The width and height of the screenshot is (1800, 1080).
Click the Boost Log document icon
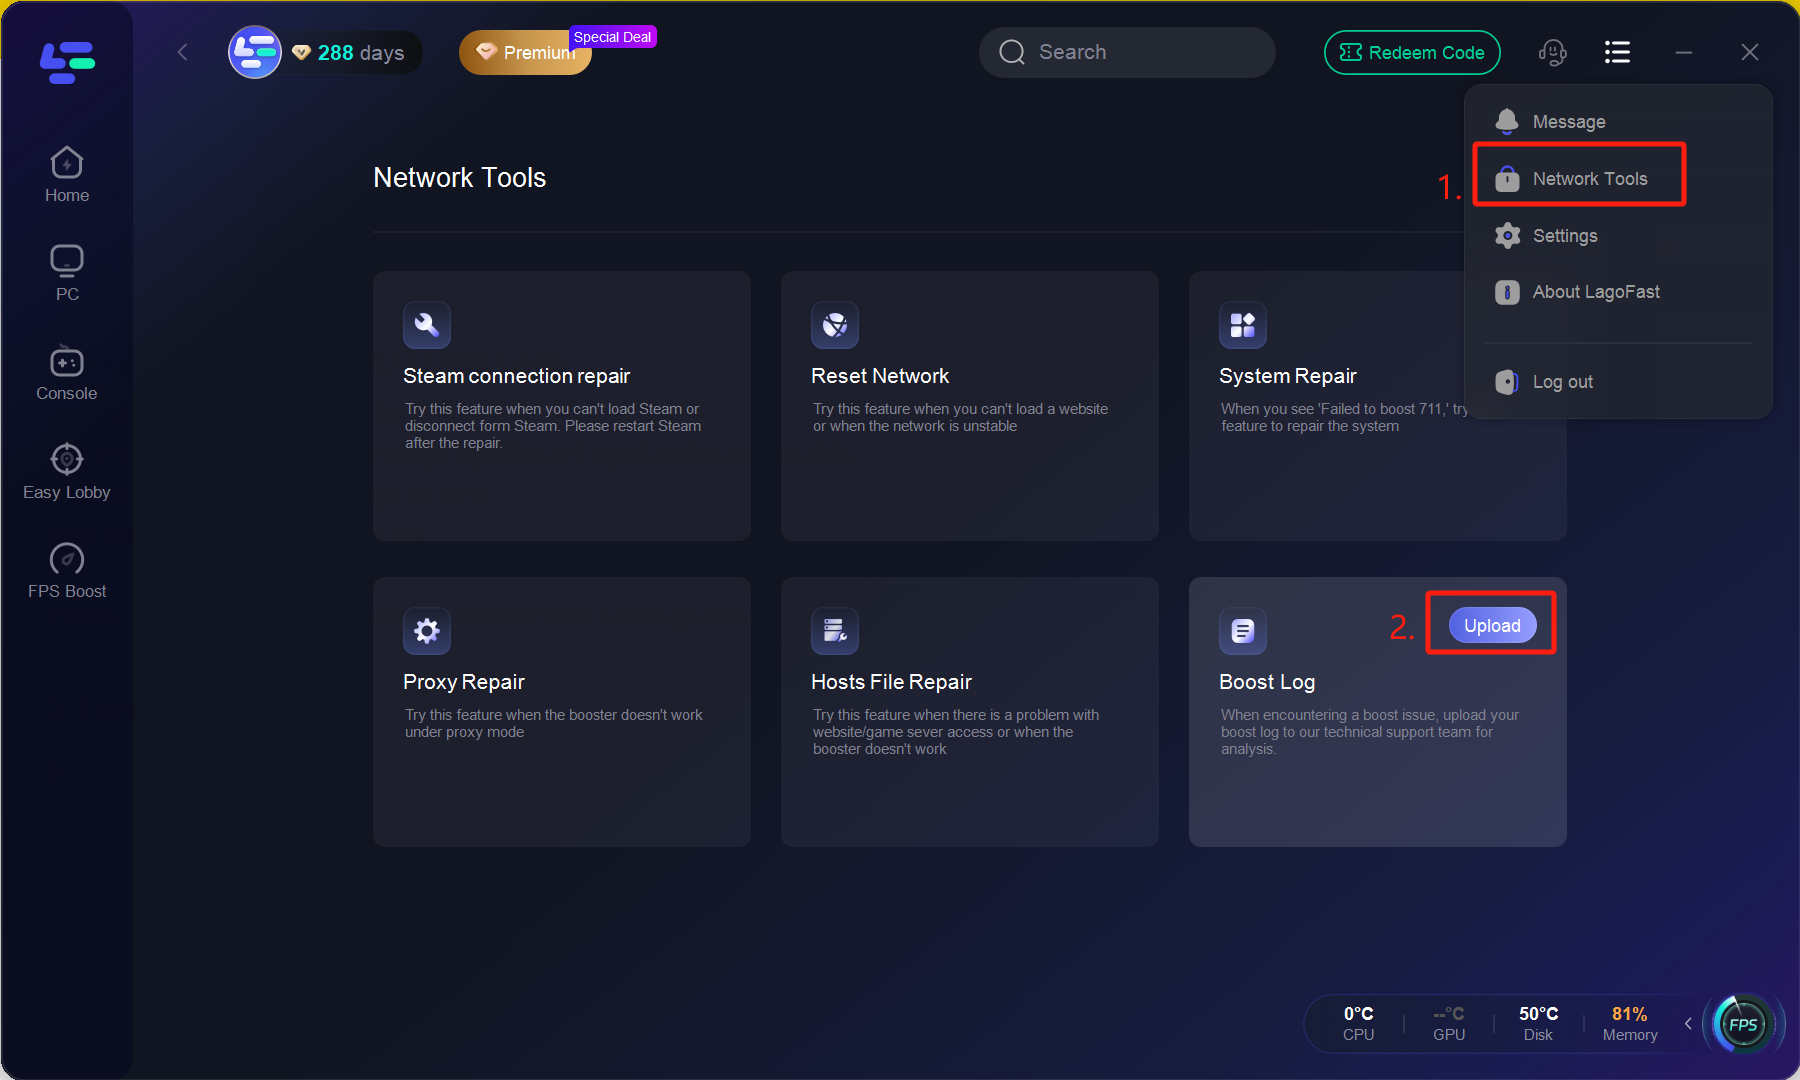click(1243, 631)
